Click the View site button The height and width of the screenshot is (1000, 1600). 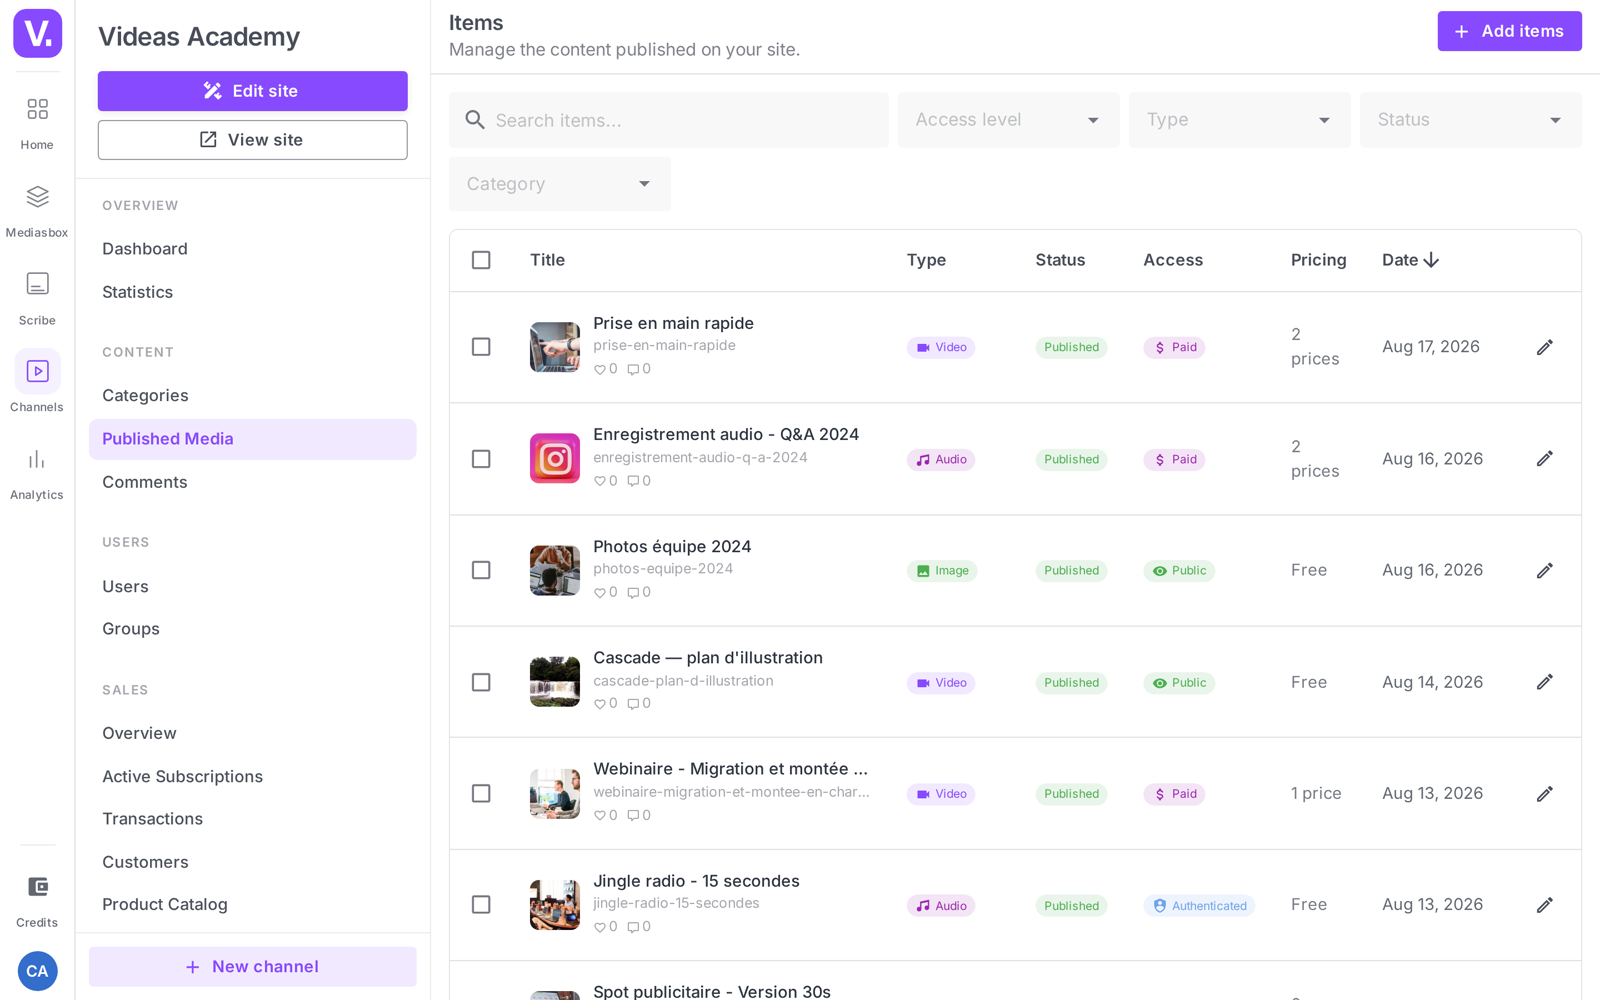[x=252, y=140]
